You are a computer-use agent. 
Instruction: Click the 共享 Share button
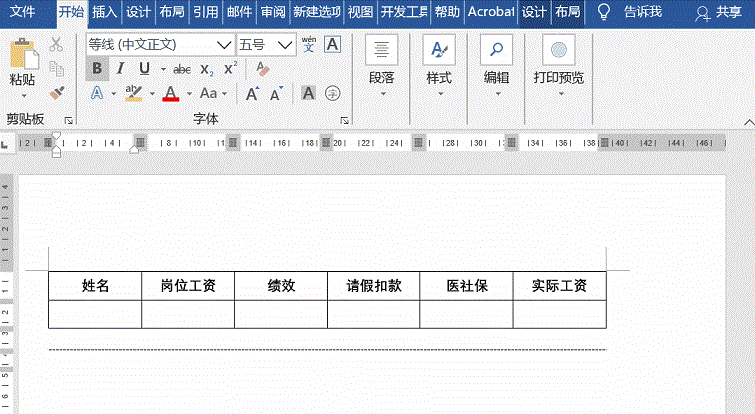(x=718, y=13)
